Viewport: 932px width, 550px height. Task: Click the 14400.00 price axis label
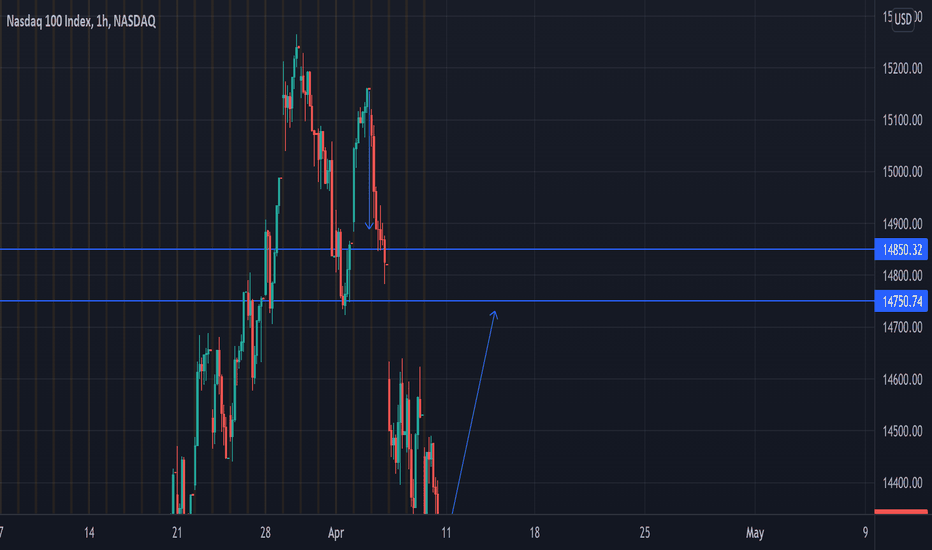(902, 483)
